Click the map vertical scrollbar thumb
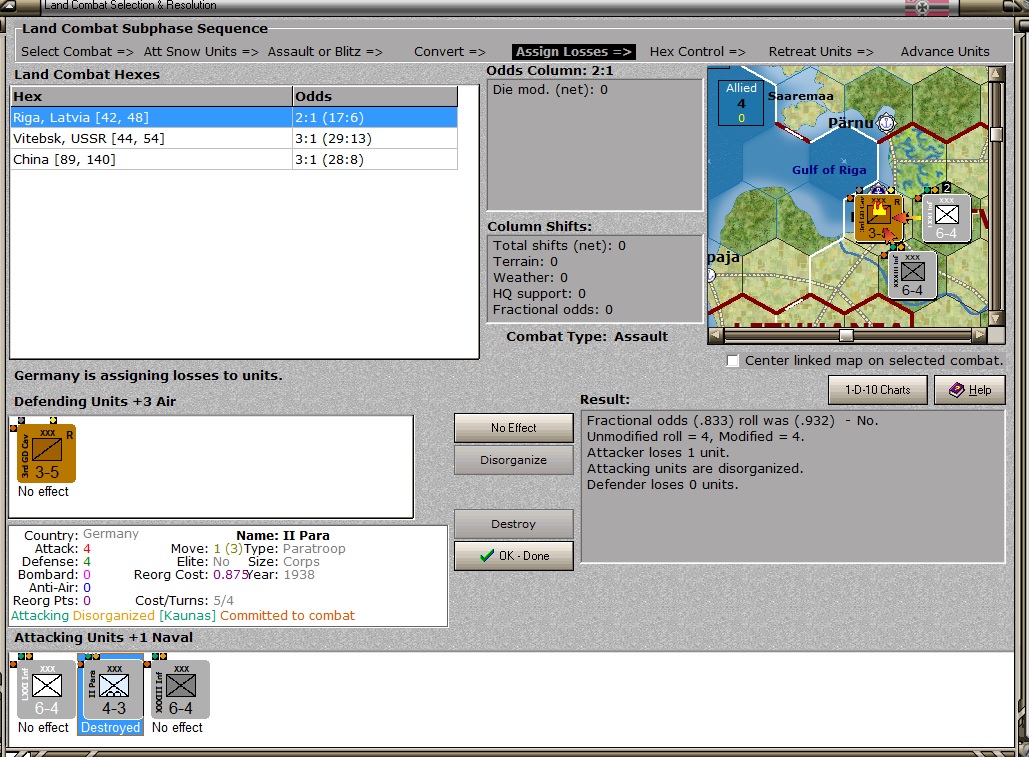The image size is (1029, 757). click(x=996, y=134)
